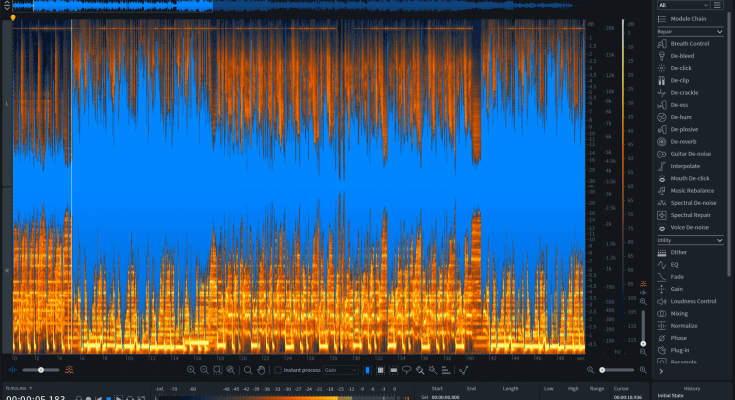Open the De-click repair module

click(681, 68)
